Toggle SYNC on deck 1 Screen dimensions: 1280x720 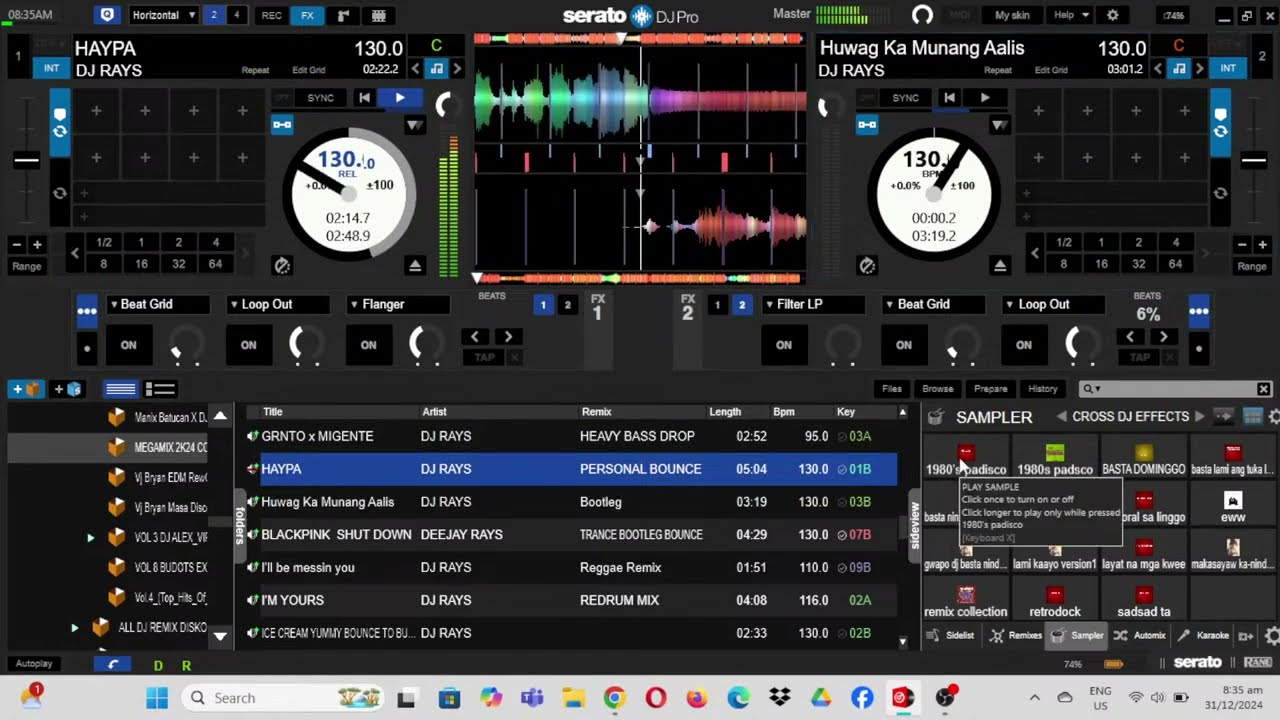click(320, 97)
